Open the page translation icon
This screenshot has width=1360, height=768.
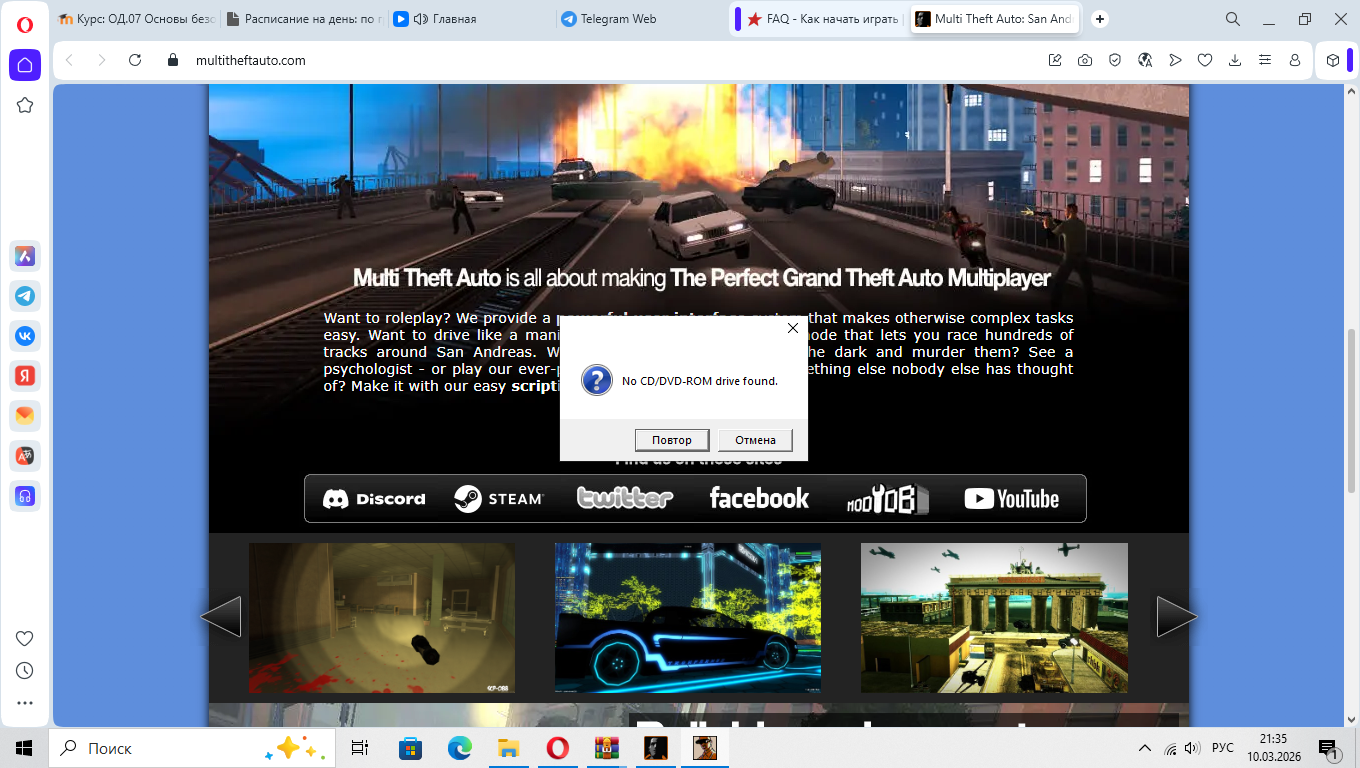coord(1145,60)
